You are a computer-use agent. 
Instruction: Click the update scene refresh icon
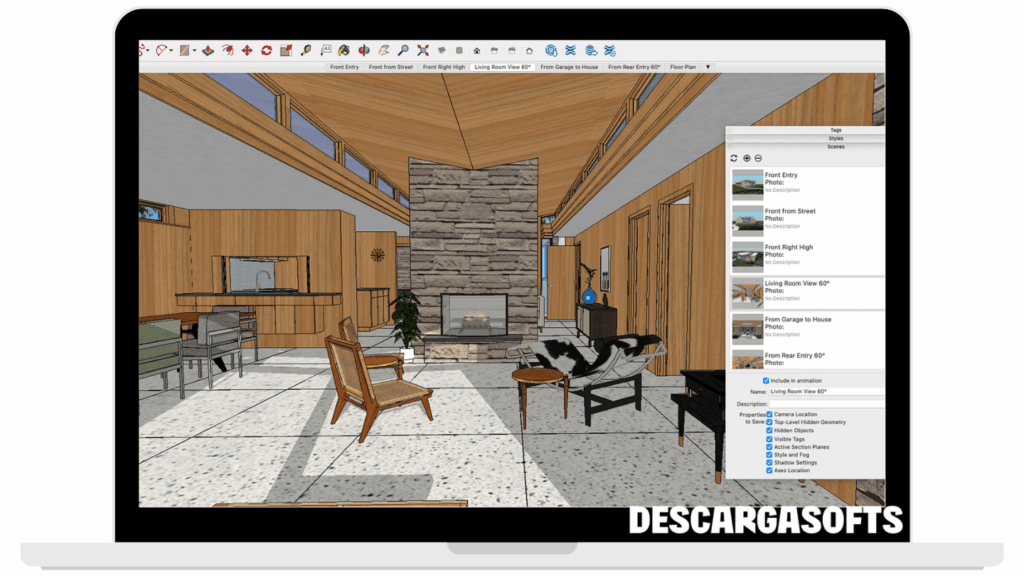click(734, 158)
